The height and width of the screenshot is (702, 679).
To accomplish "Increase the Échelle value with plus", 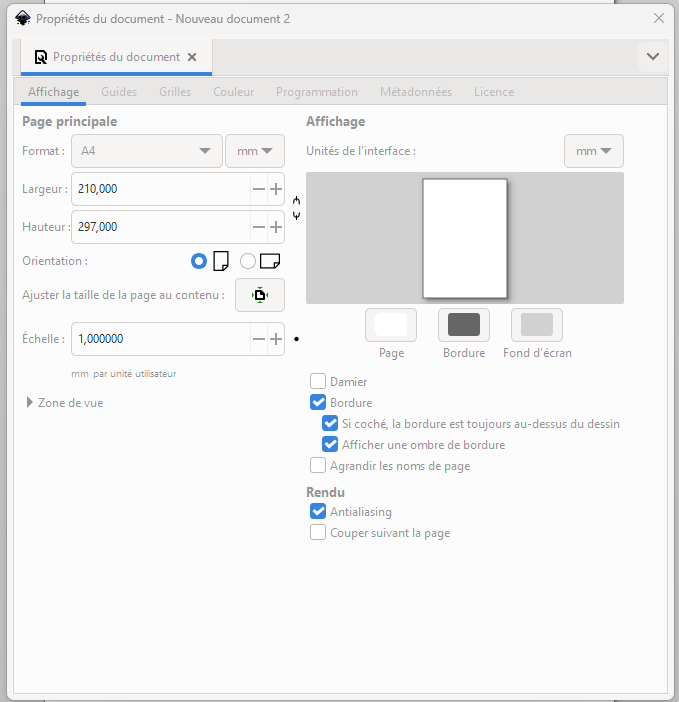I will tap(276, 339).
